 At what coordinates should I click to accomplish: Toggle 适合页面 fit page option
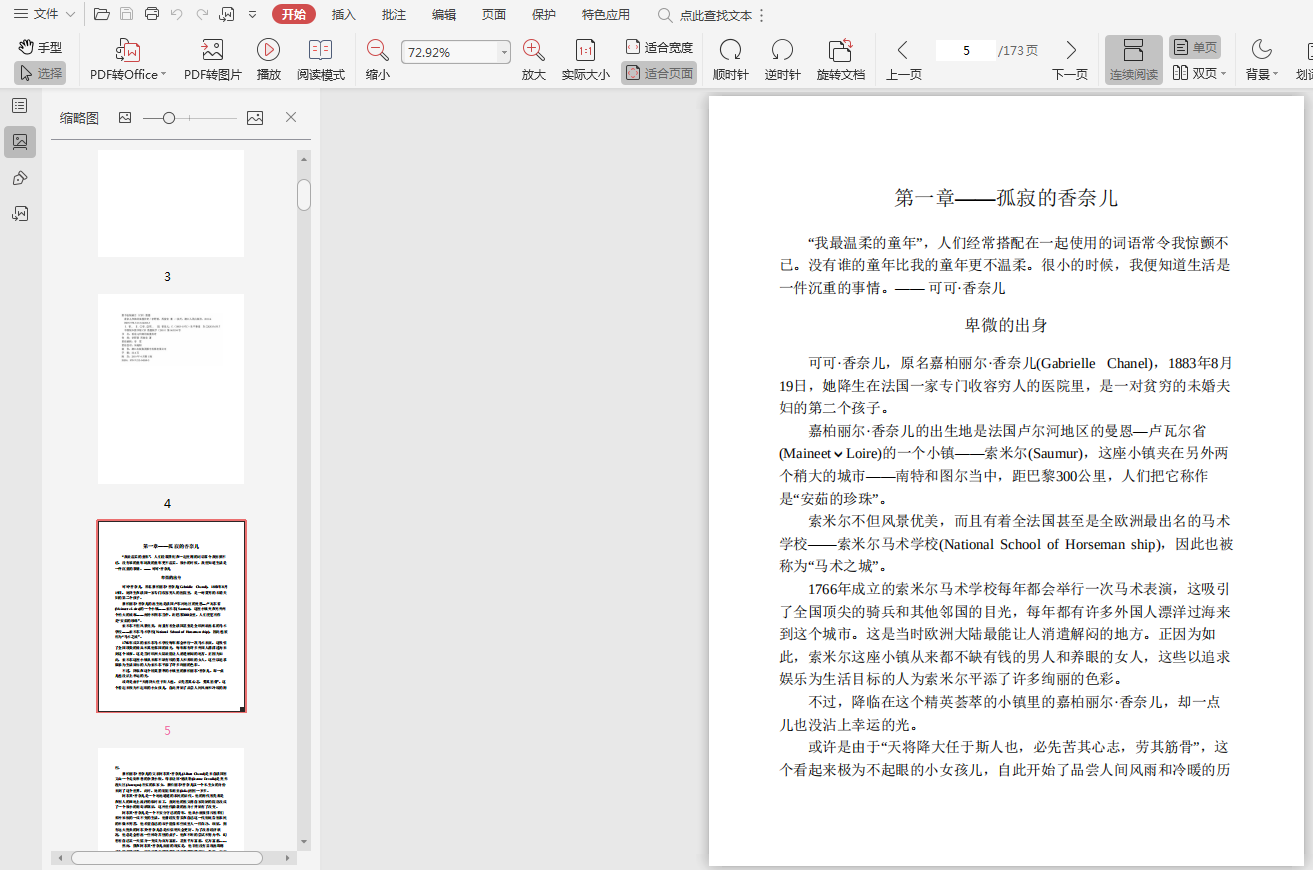click(x=659, y=73)
